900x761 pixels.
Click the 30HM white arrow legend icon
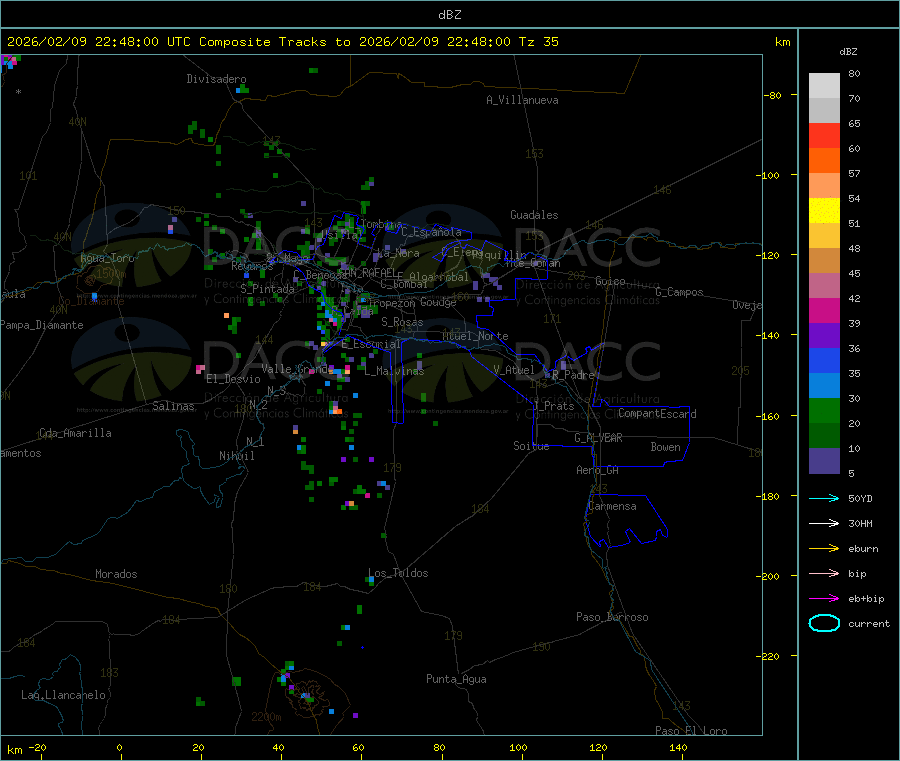pyautogui.click(x=824, y=523)
